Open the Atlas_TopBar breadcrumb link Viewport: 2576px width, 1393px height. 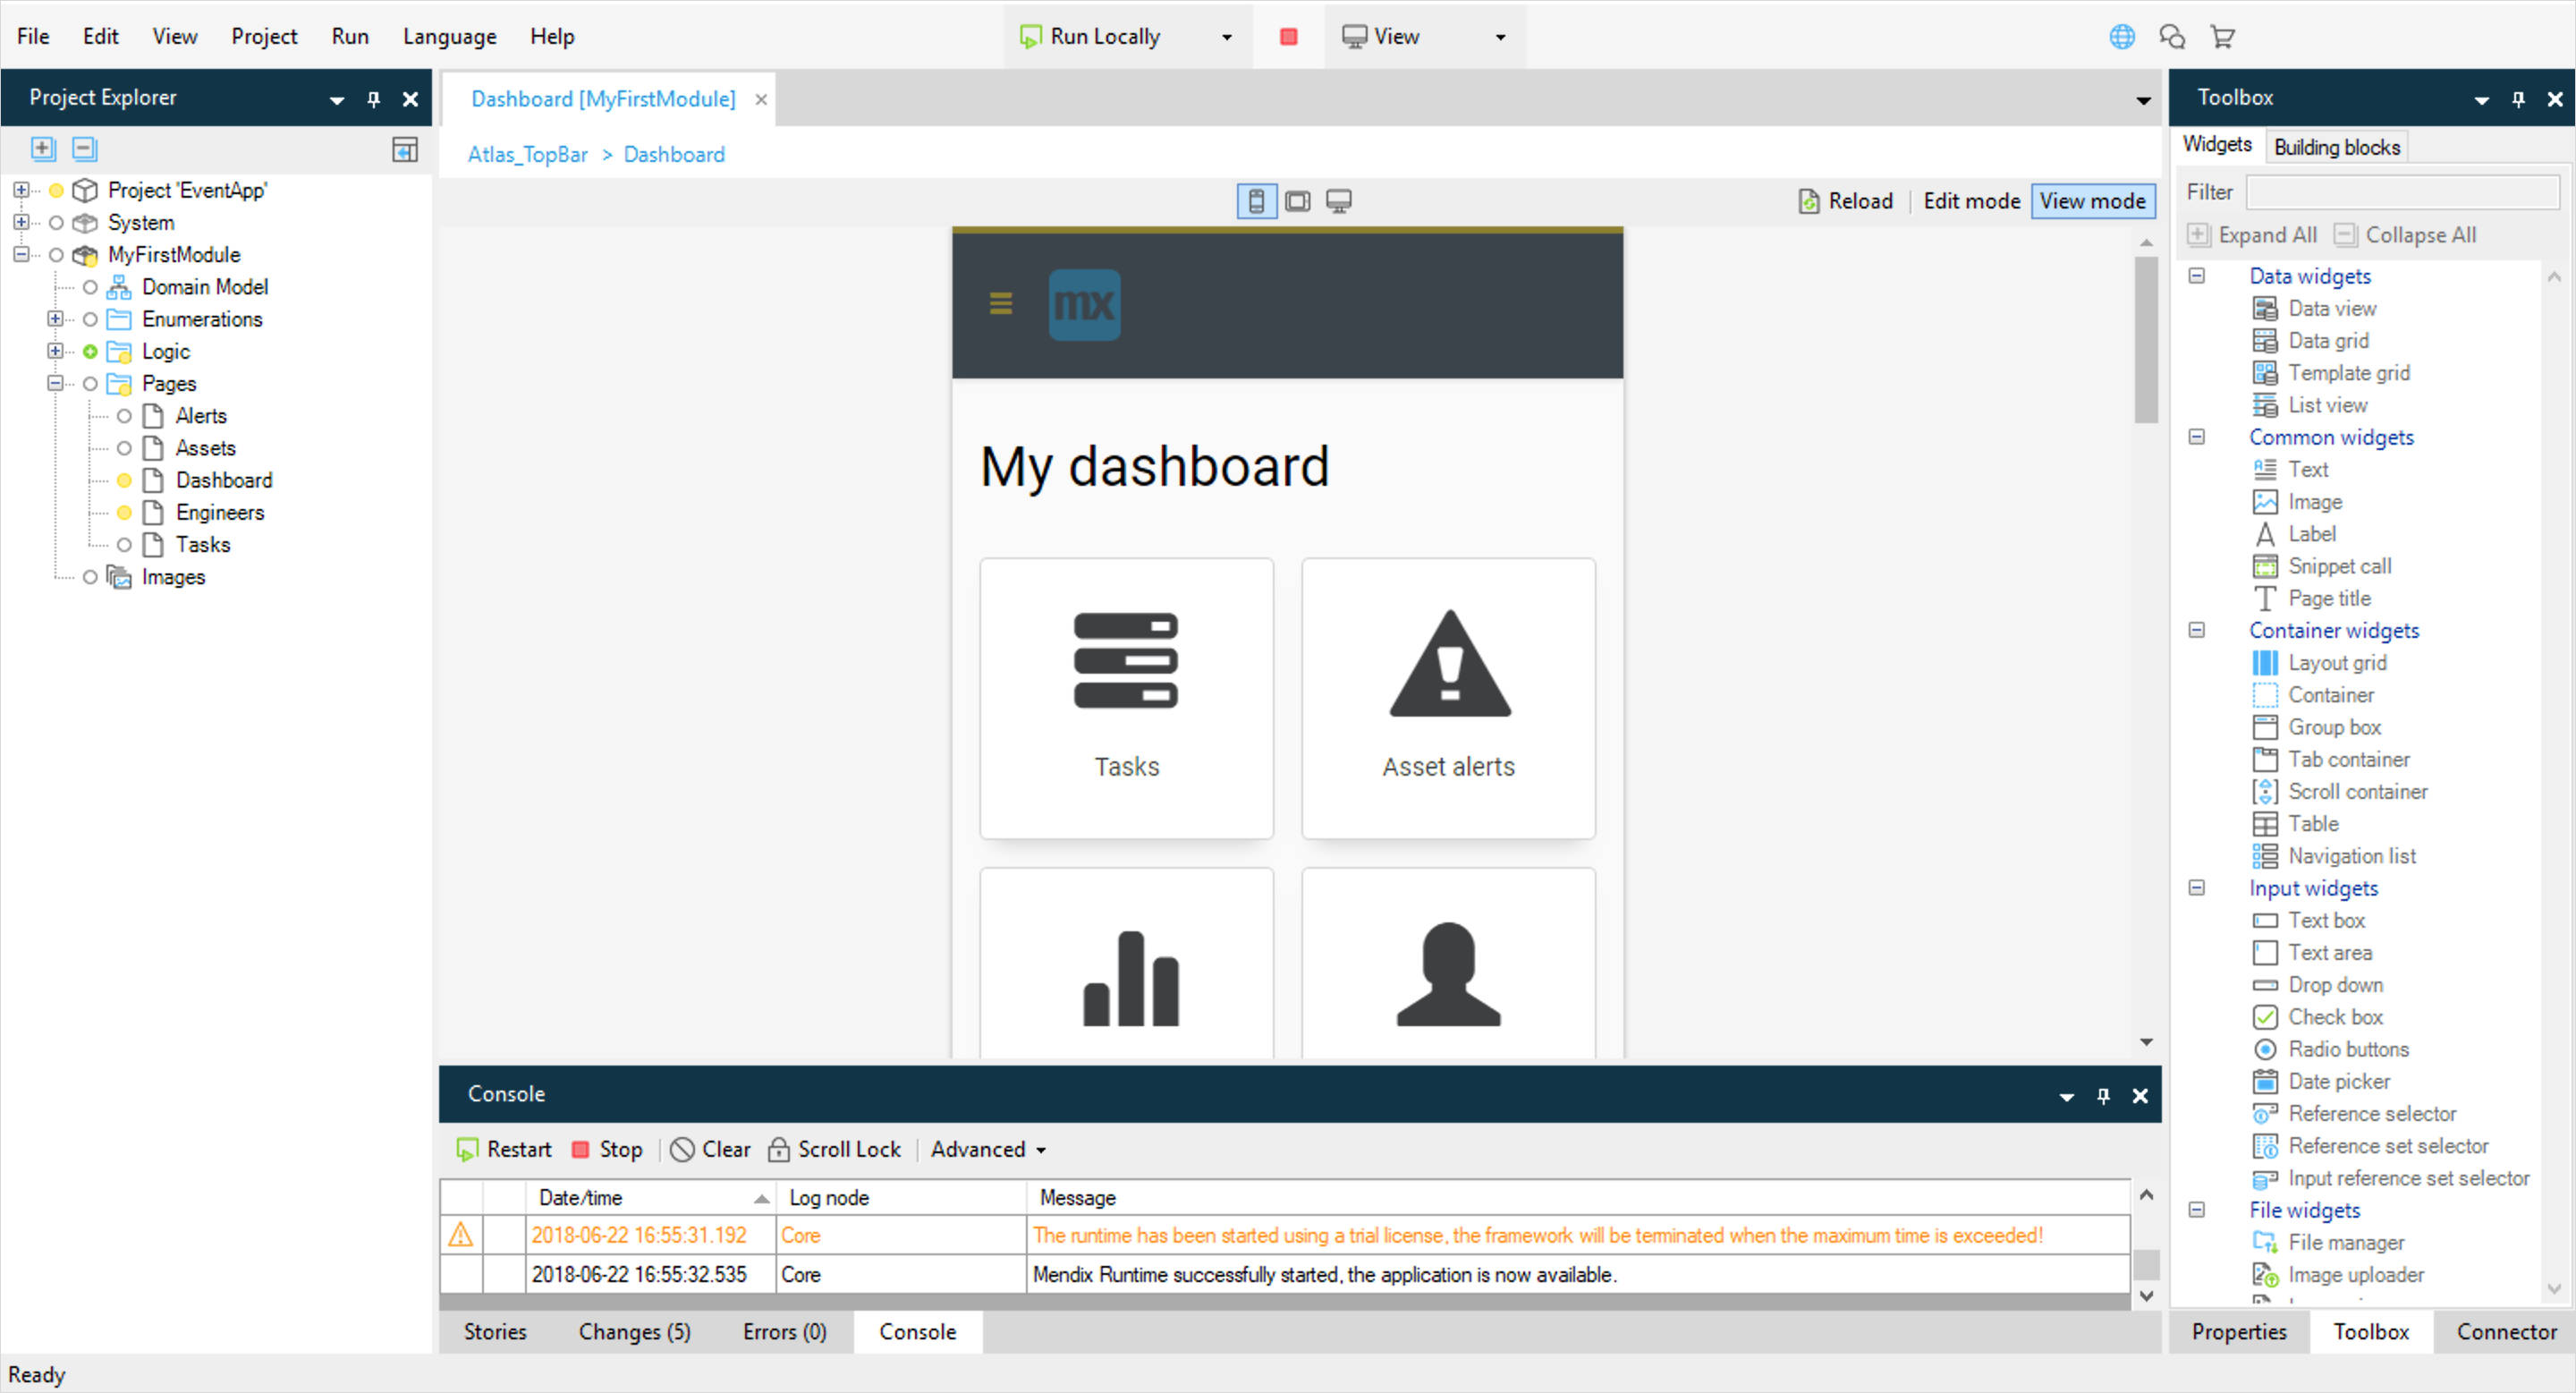pos(527,154)
